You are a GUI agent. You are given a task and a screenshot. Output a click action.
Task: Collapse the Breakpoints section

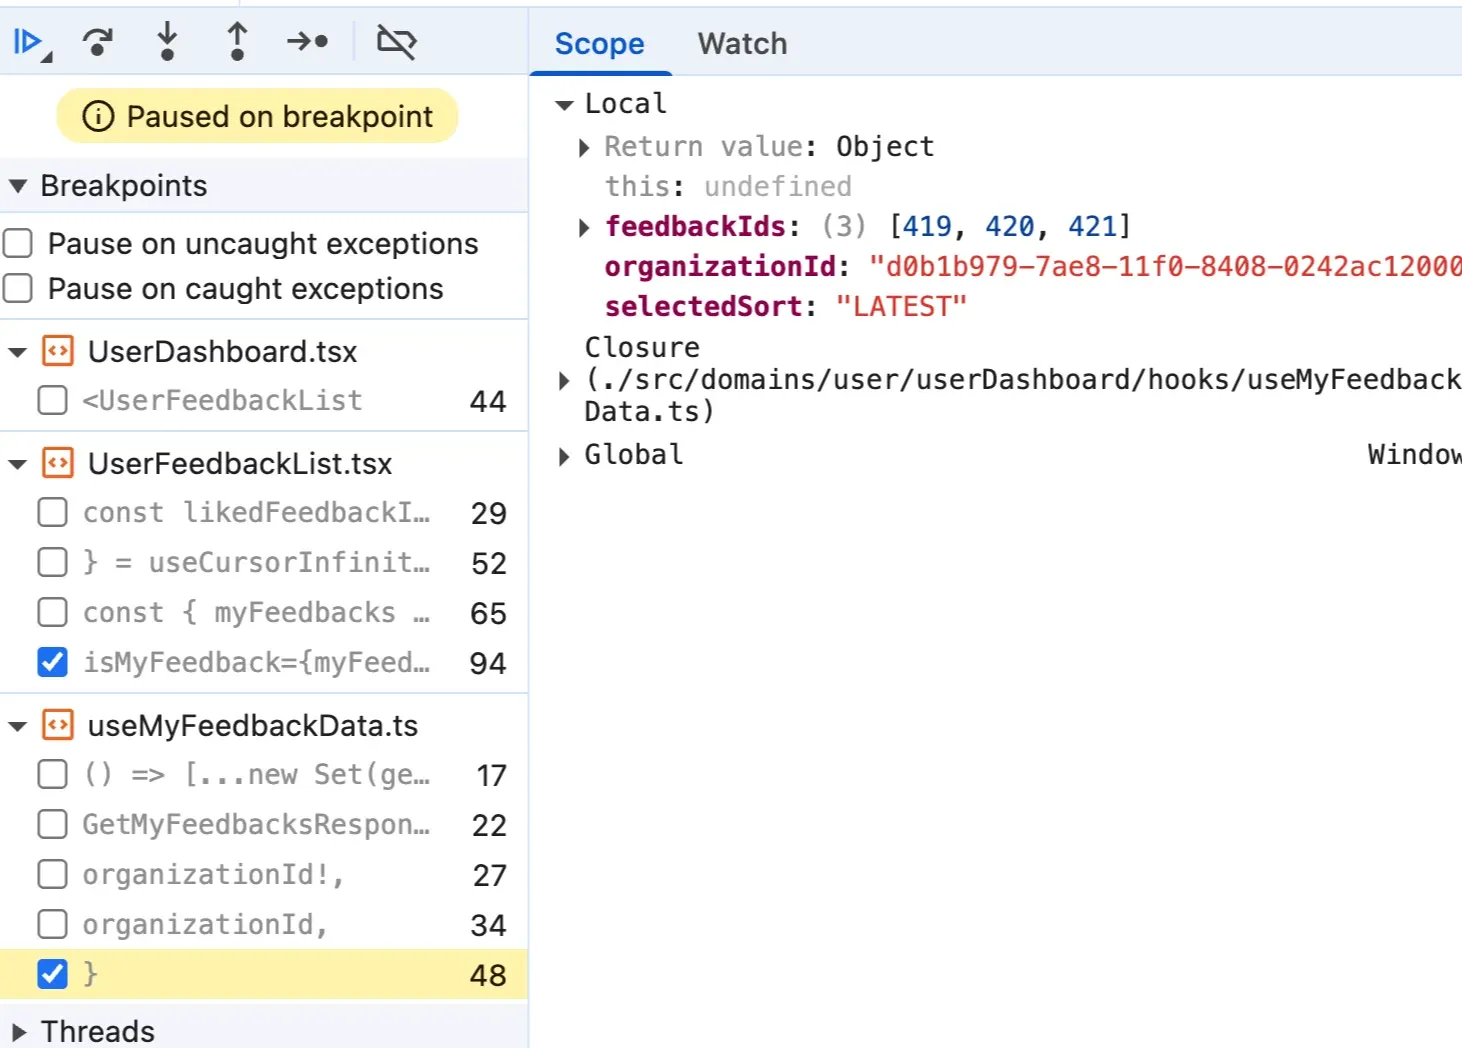click(x=18, y=186)
